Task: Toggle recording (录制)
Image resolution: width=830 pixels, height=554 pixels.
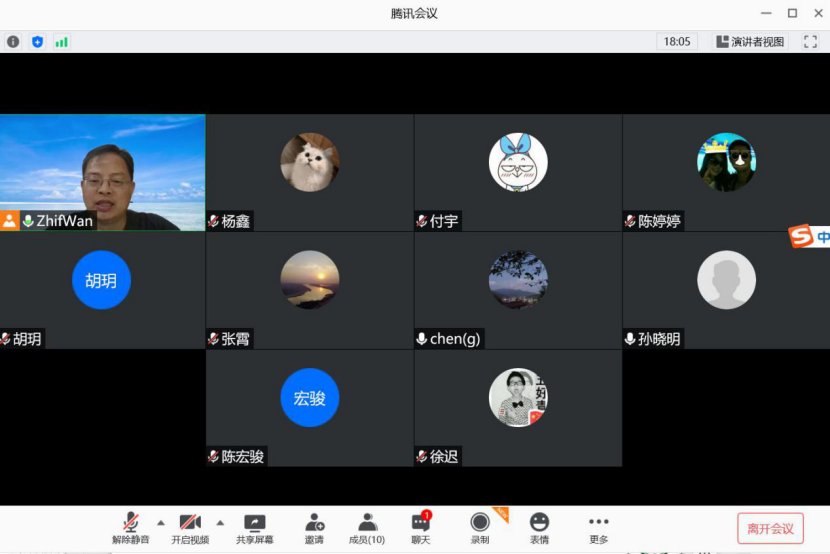Action: tap(480, 529)
